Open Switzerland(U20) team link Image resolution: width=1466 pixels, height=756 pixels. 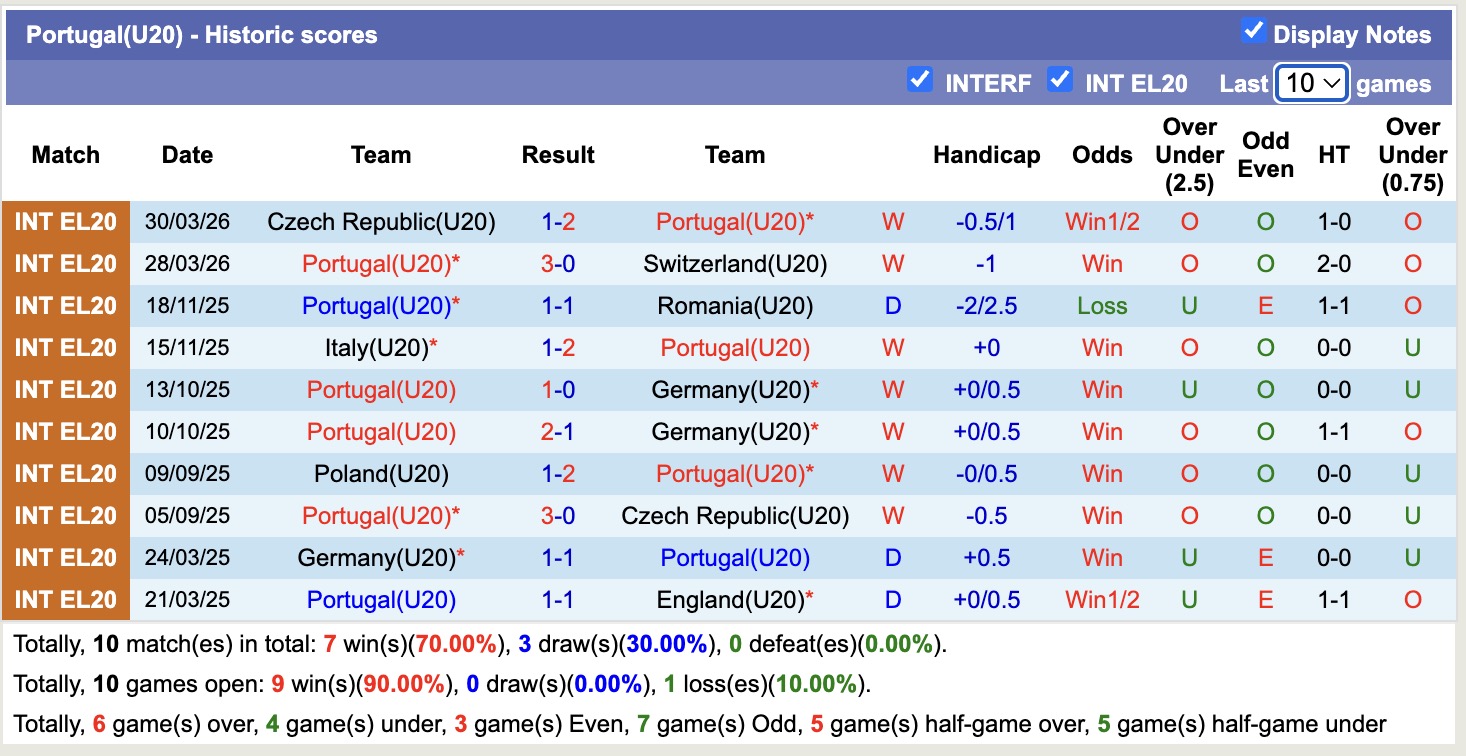pos(735,264)
